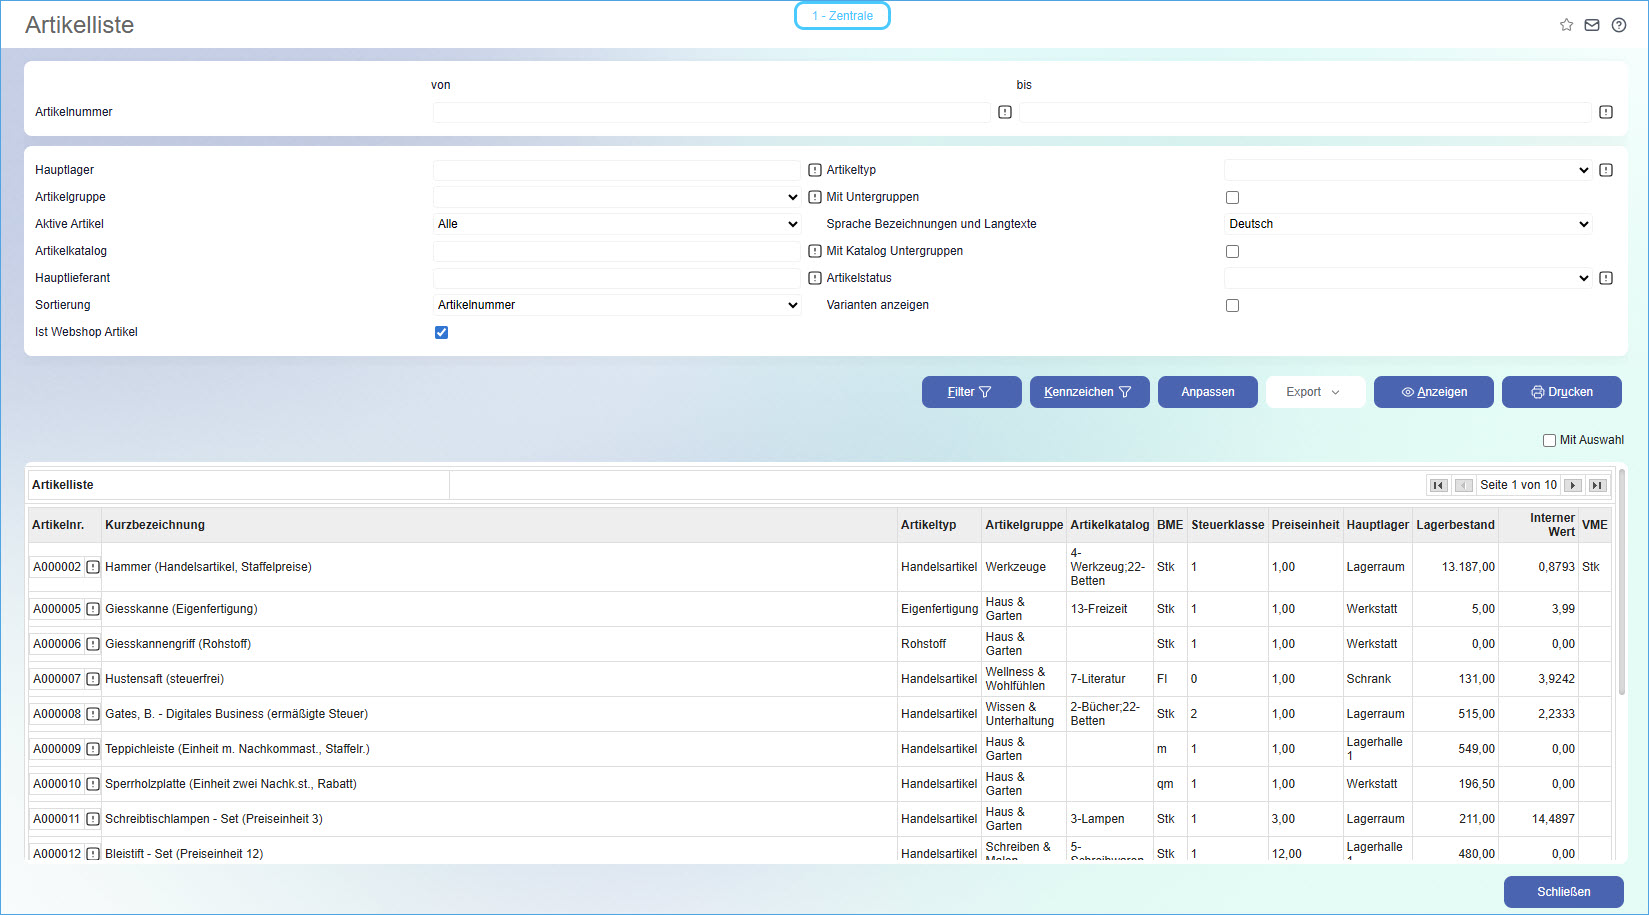This screenshot has width=1649, height=915.
Task: Click the favorite star icon
Action: click(x=1566, y=25)
